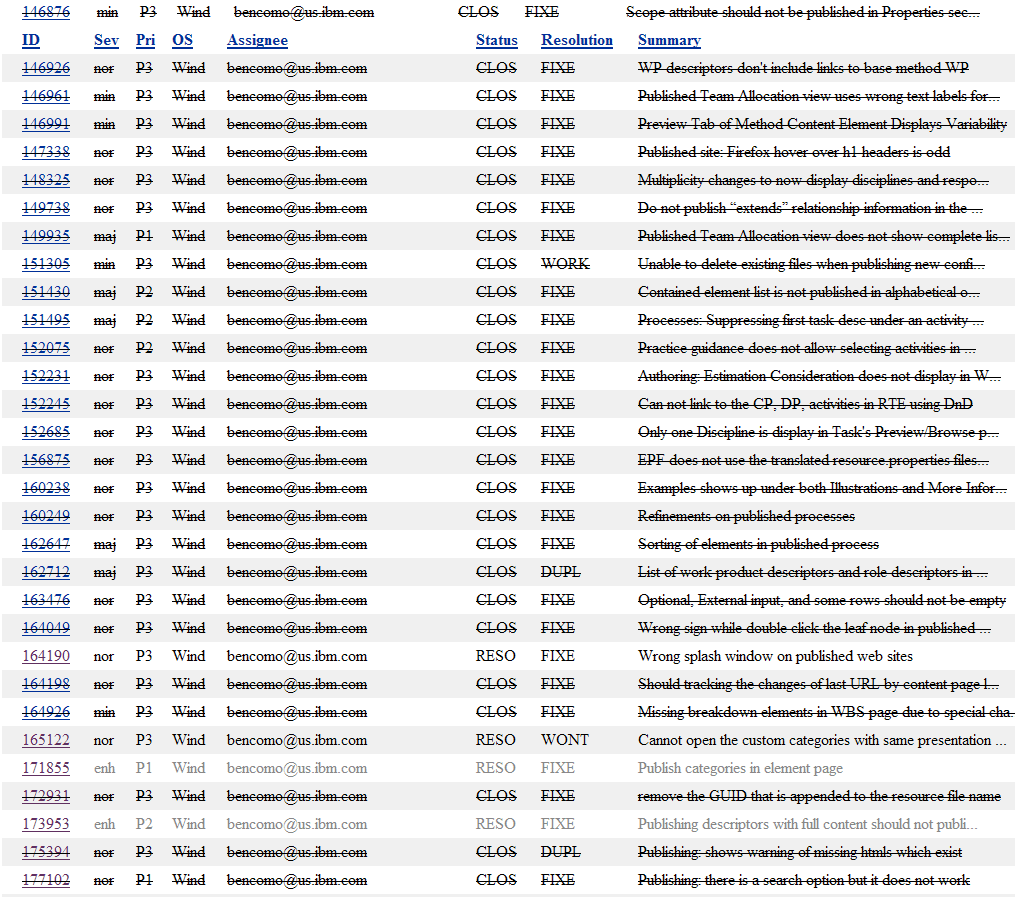Viewport: 1015px width, 897px height.
Task: Open bug 160238
Action: click(x=46, y=488)
